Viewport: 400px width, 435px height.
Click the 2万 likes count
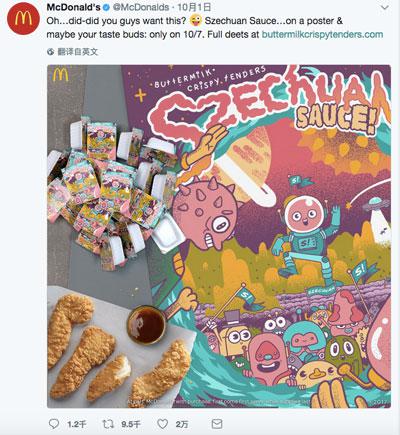pos(182,424)
